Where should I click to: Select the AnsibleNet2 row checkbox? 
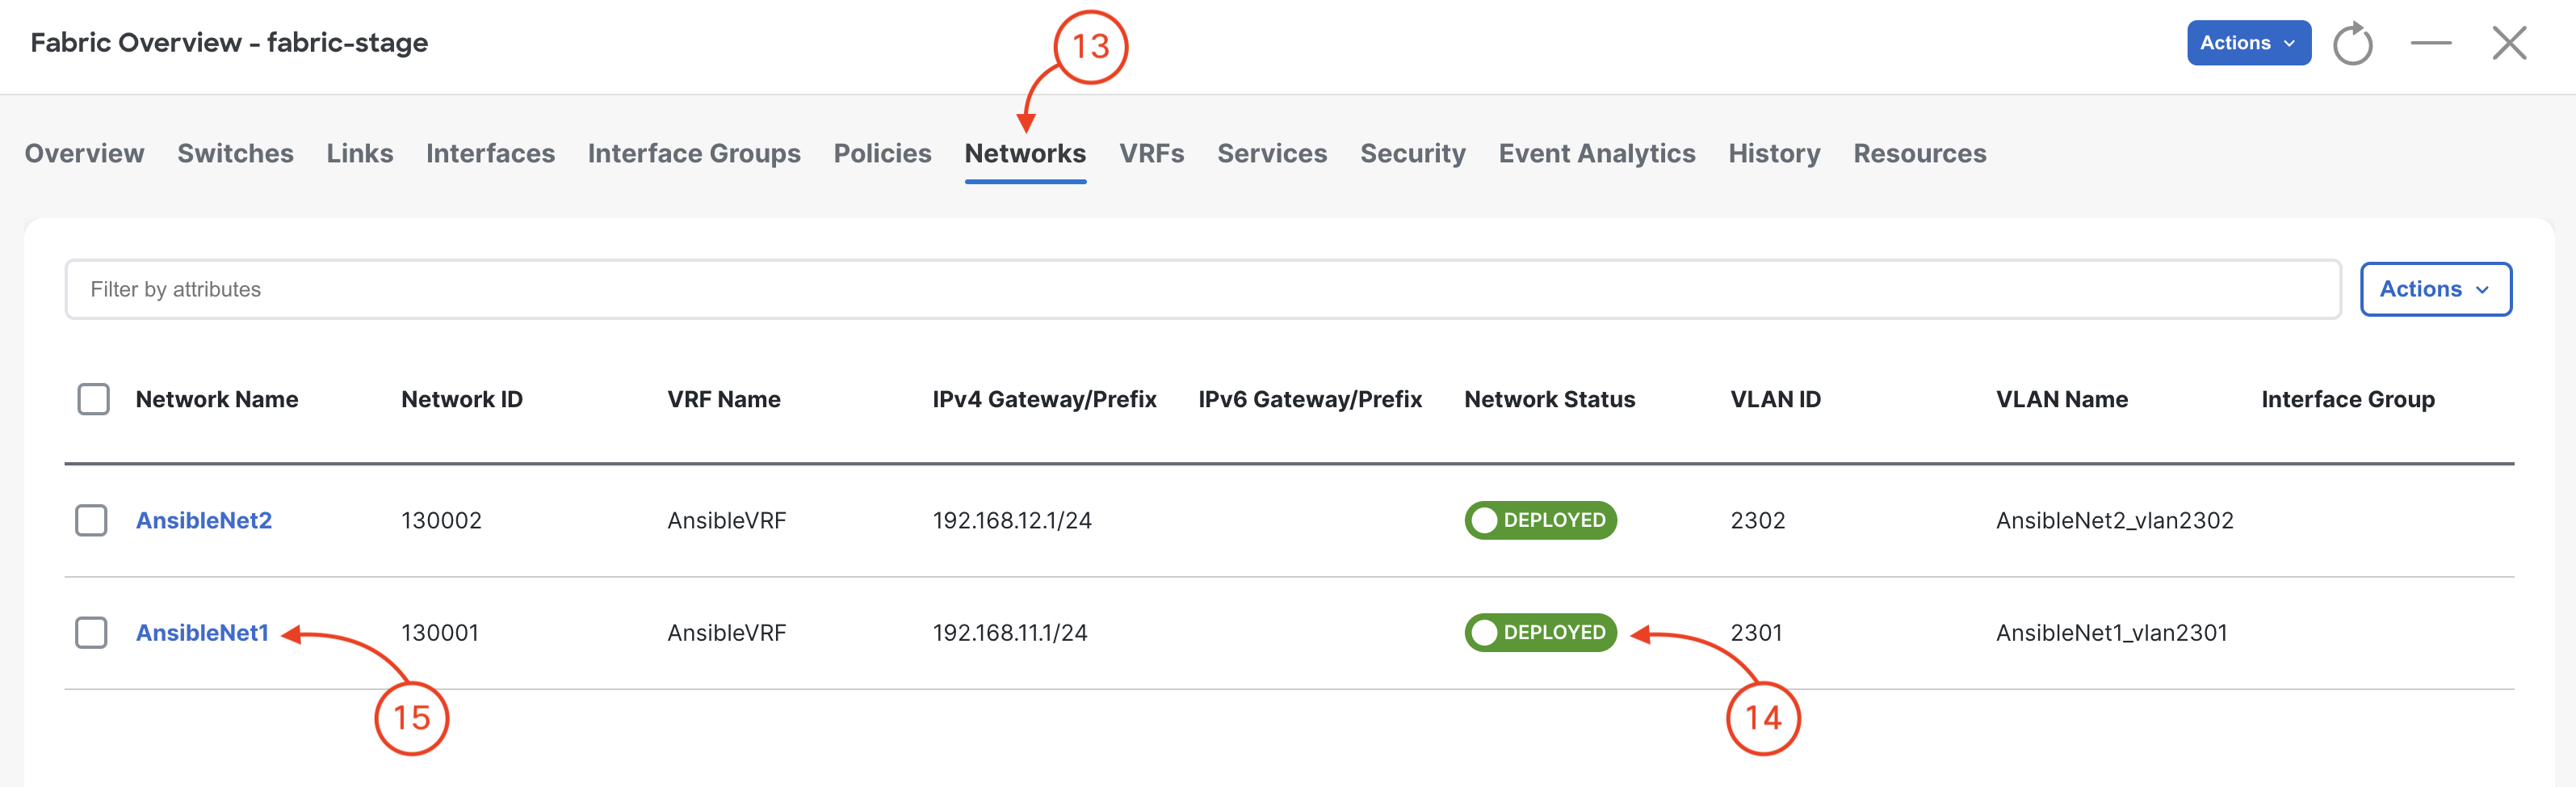(91, 520)
